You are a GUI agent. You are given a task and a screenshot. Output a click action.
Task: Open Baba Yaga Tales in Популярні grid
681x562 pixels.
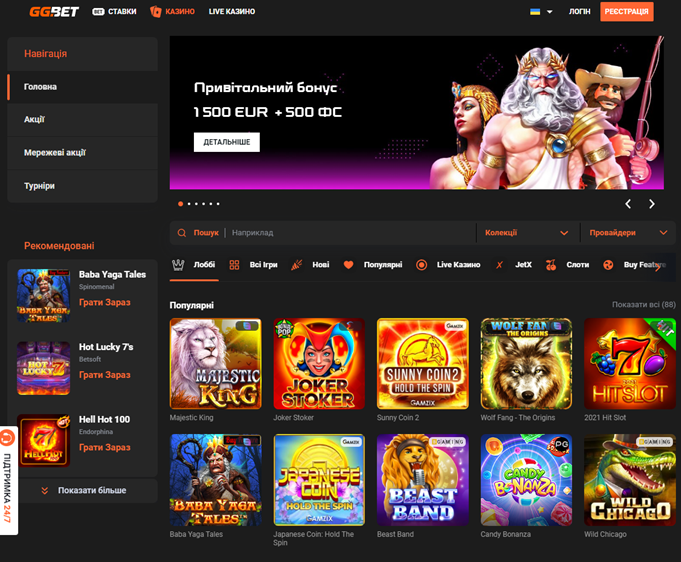coord(215,480)
